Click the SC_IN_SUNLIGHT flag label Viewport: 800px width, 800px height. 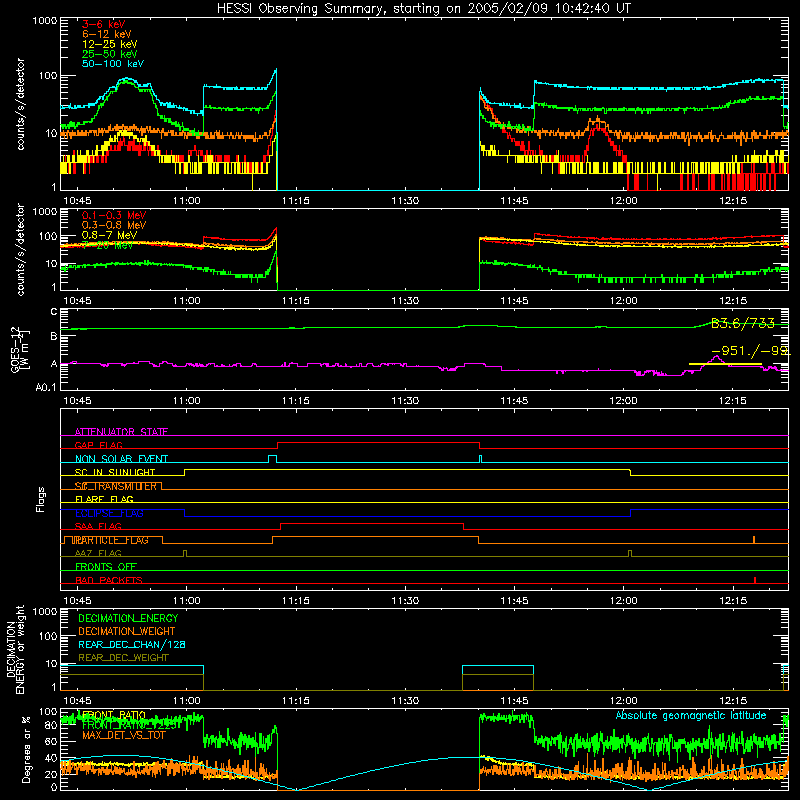(x=115, y=472)
